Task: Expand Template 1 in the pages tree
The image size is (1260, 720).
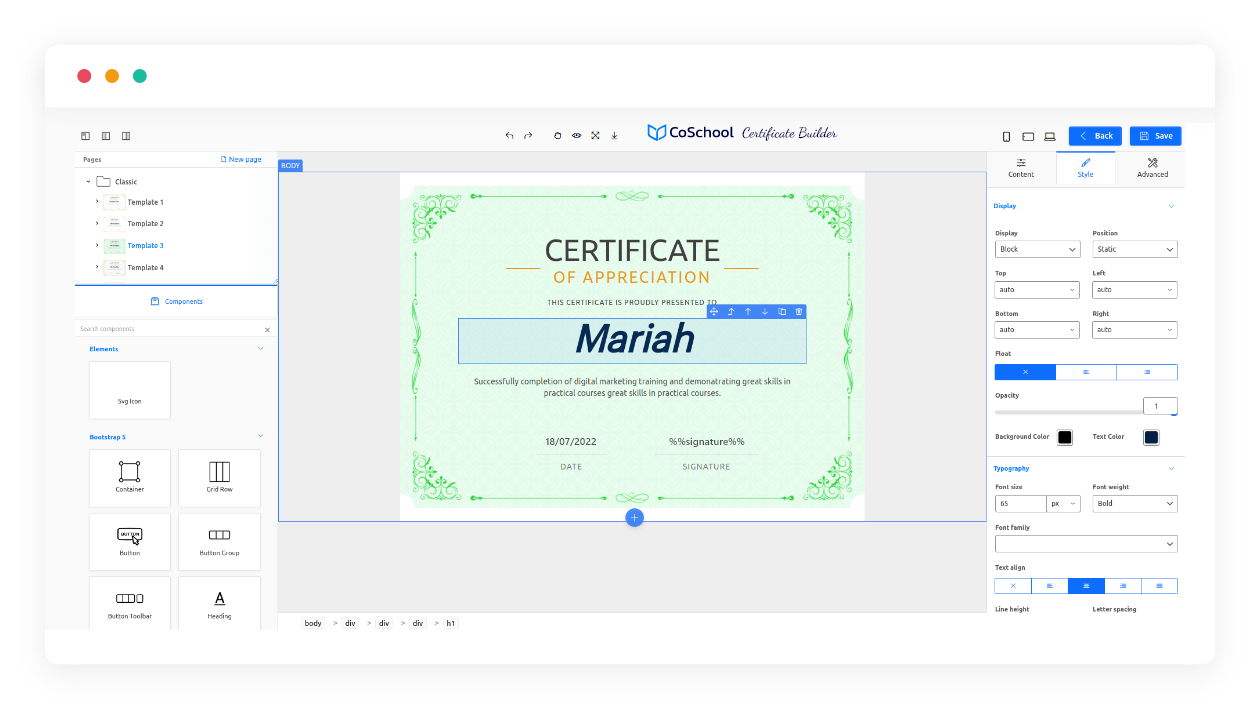Action: (97, 202)
